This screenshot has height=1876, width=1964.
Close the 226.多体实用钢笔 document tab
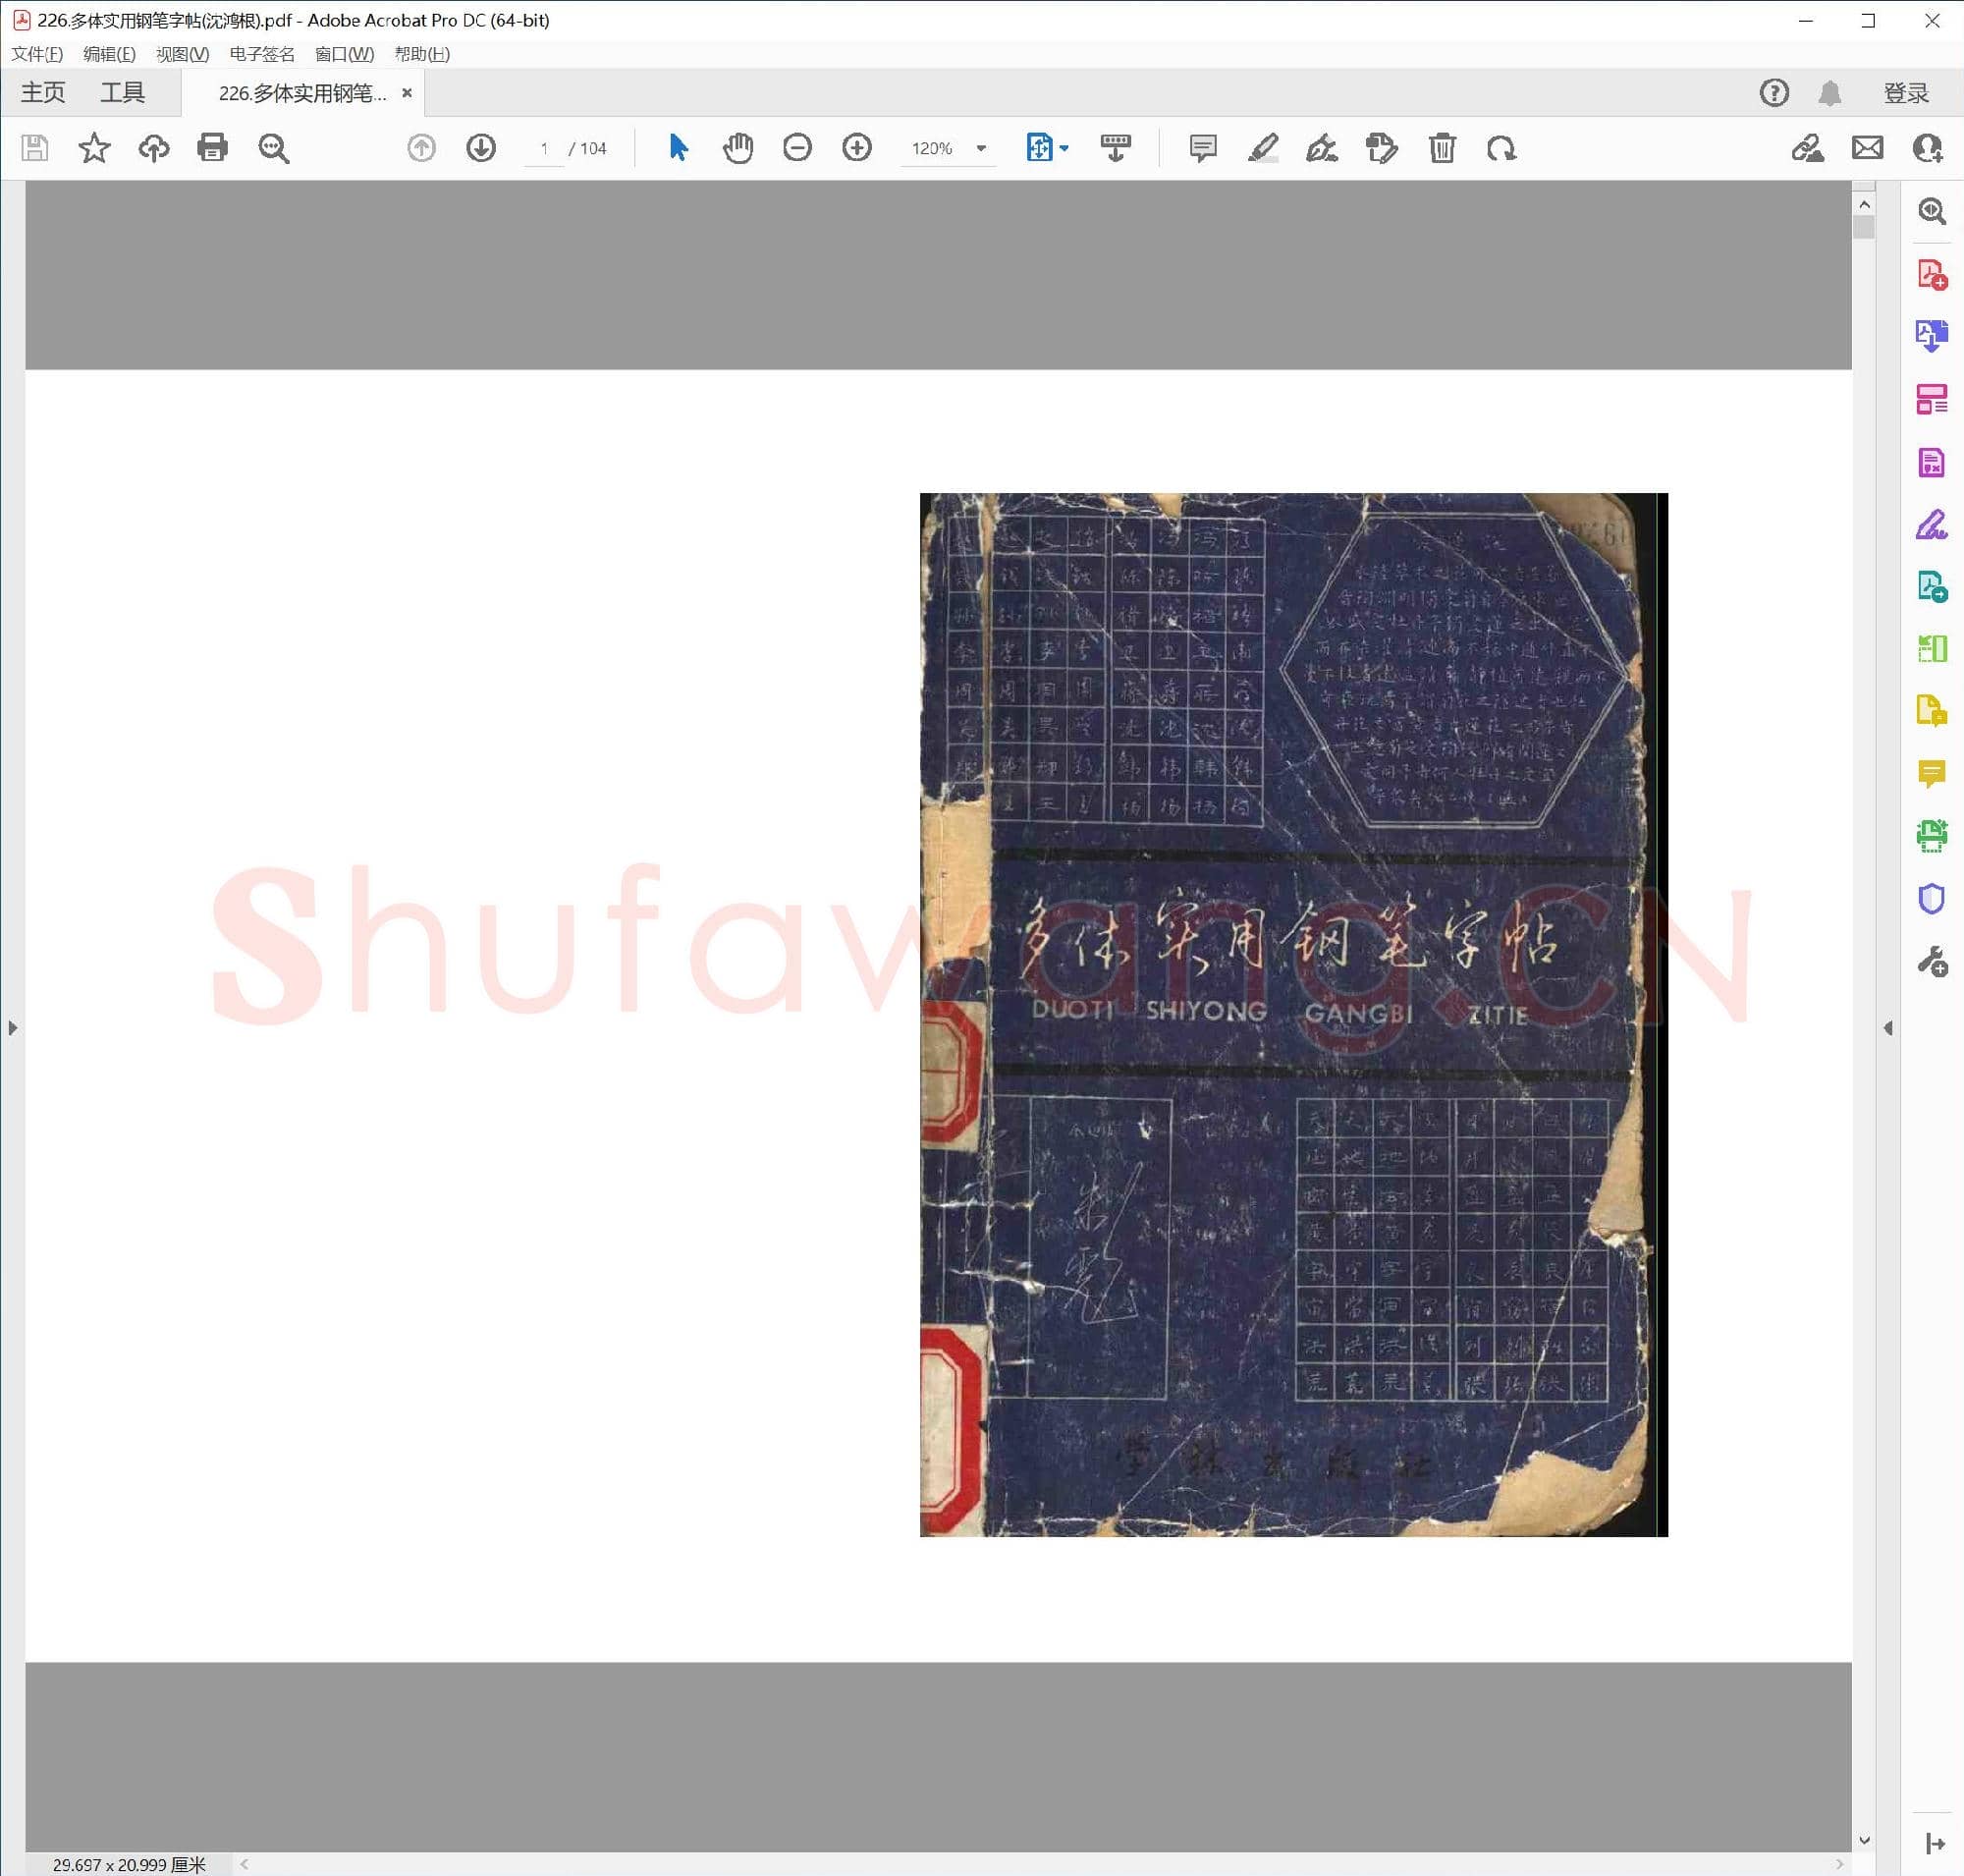pyautogui.click(x=407, y=93)
